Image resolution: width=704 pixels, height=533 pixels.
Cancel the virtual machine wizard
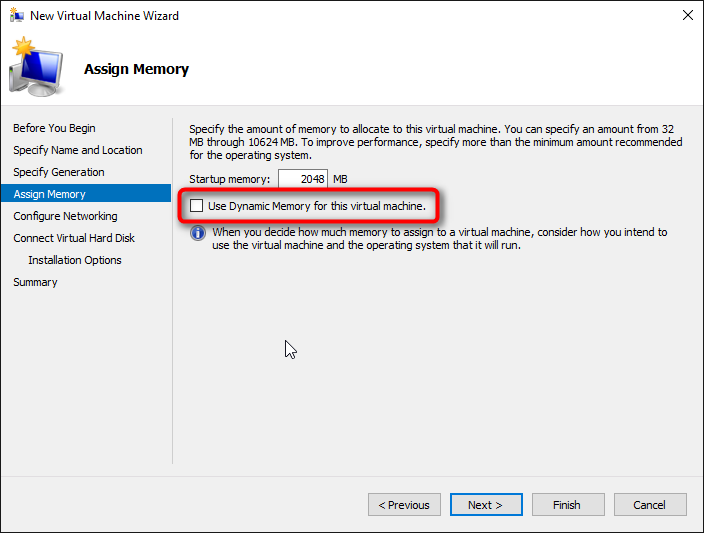(x=650, y=505)
